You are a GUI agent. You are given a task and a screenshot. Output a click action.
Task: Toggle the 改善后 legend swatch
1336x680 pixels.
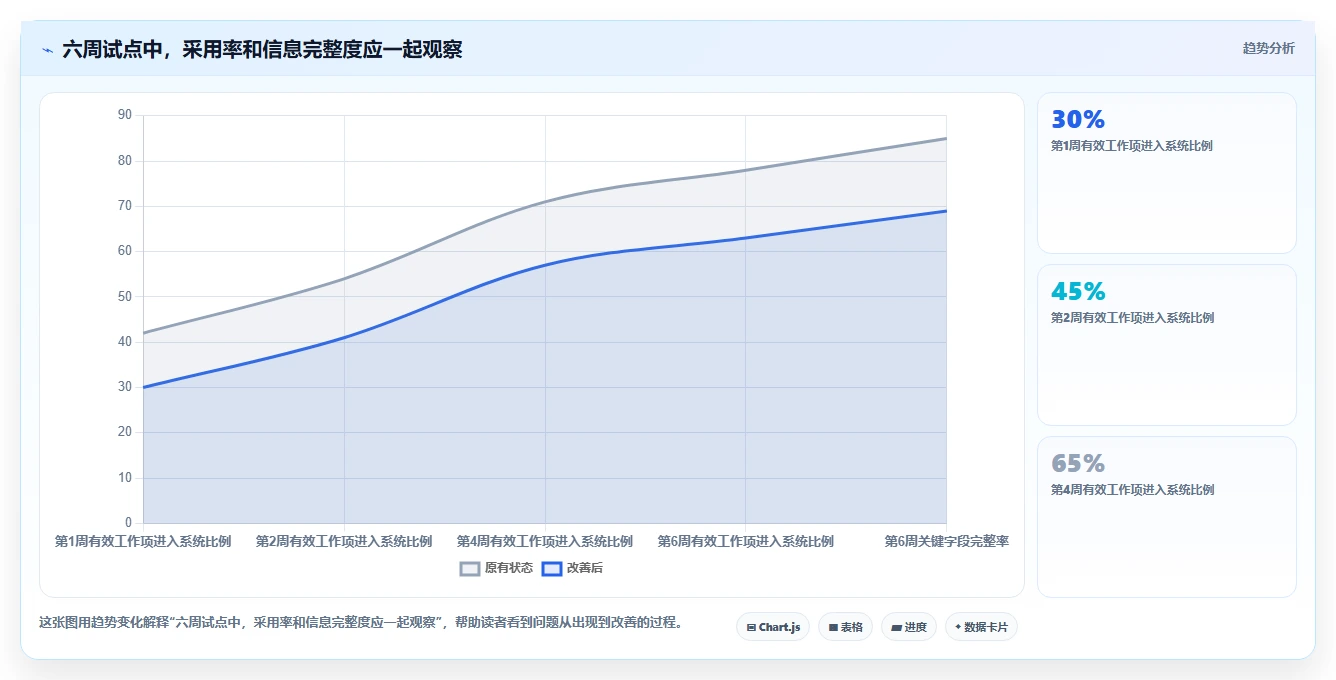point(552,569)
